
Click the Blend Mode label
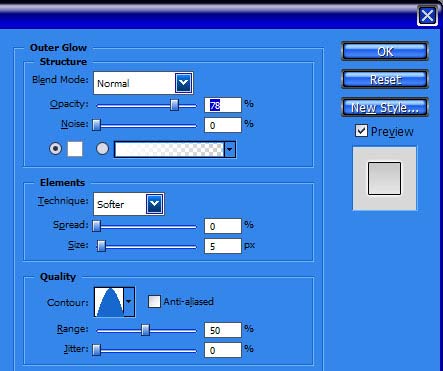coord(60,80)
